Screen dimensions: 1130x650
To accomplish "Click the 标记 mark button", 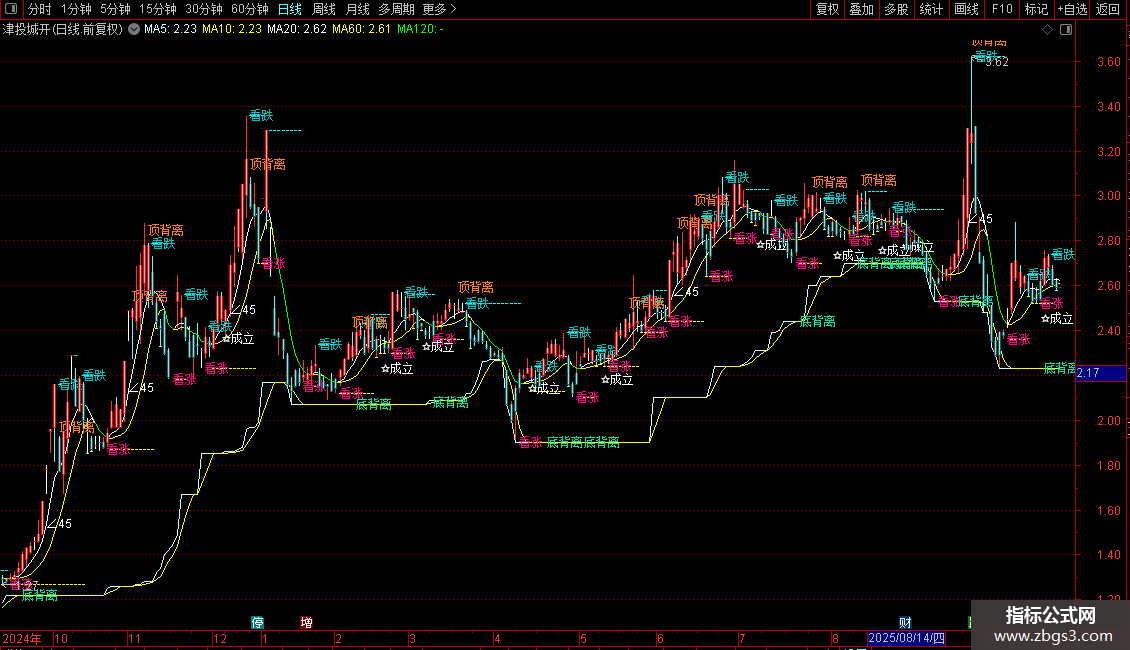I will coord(1036,9).
